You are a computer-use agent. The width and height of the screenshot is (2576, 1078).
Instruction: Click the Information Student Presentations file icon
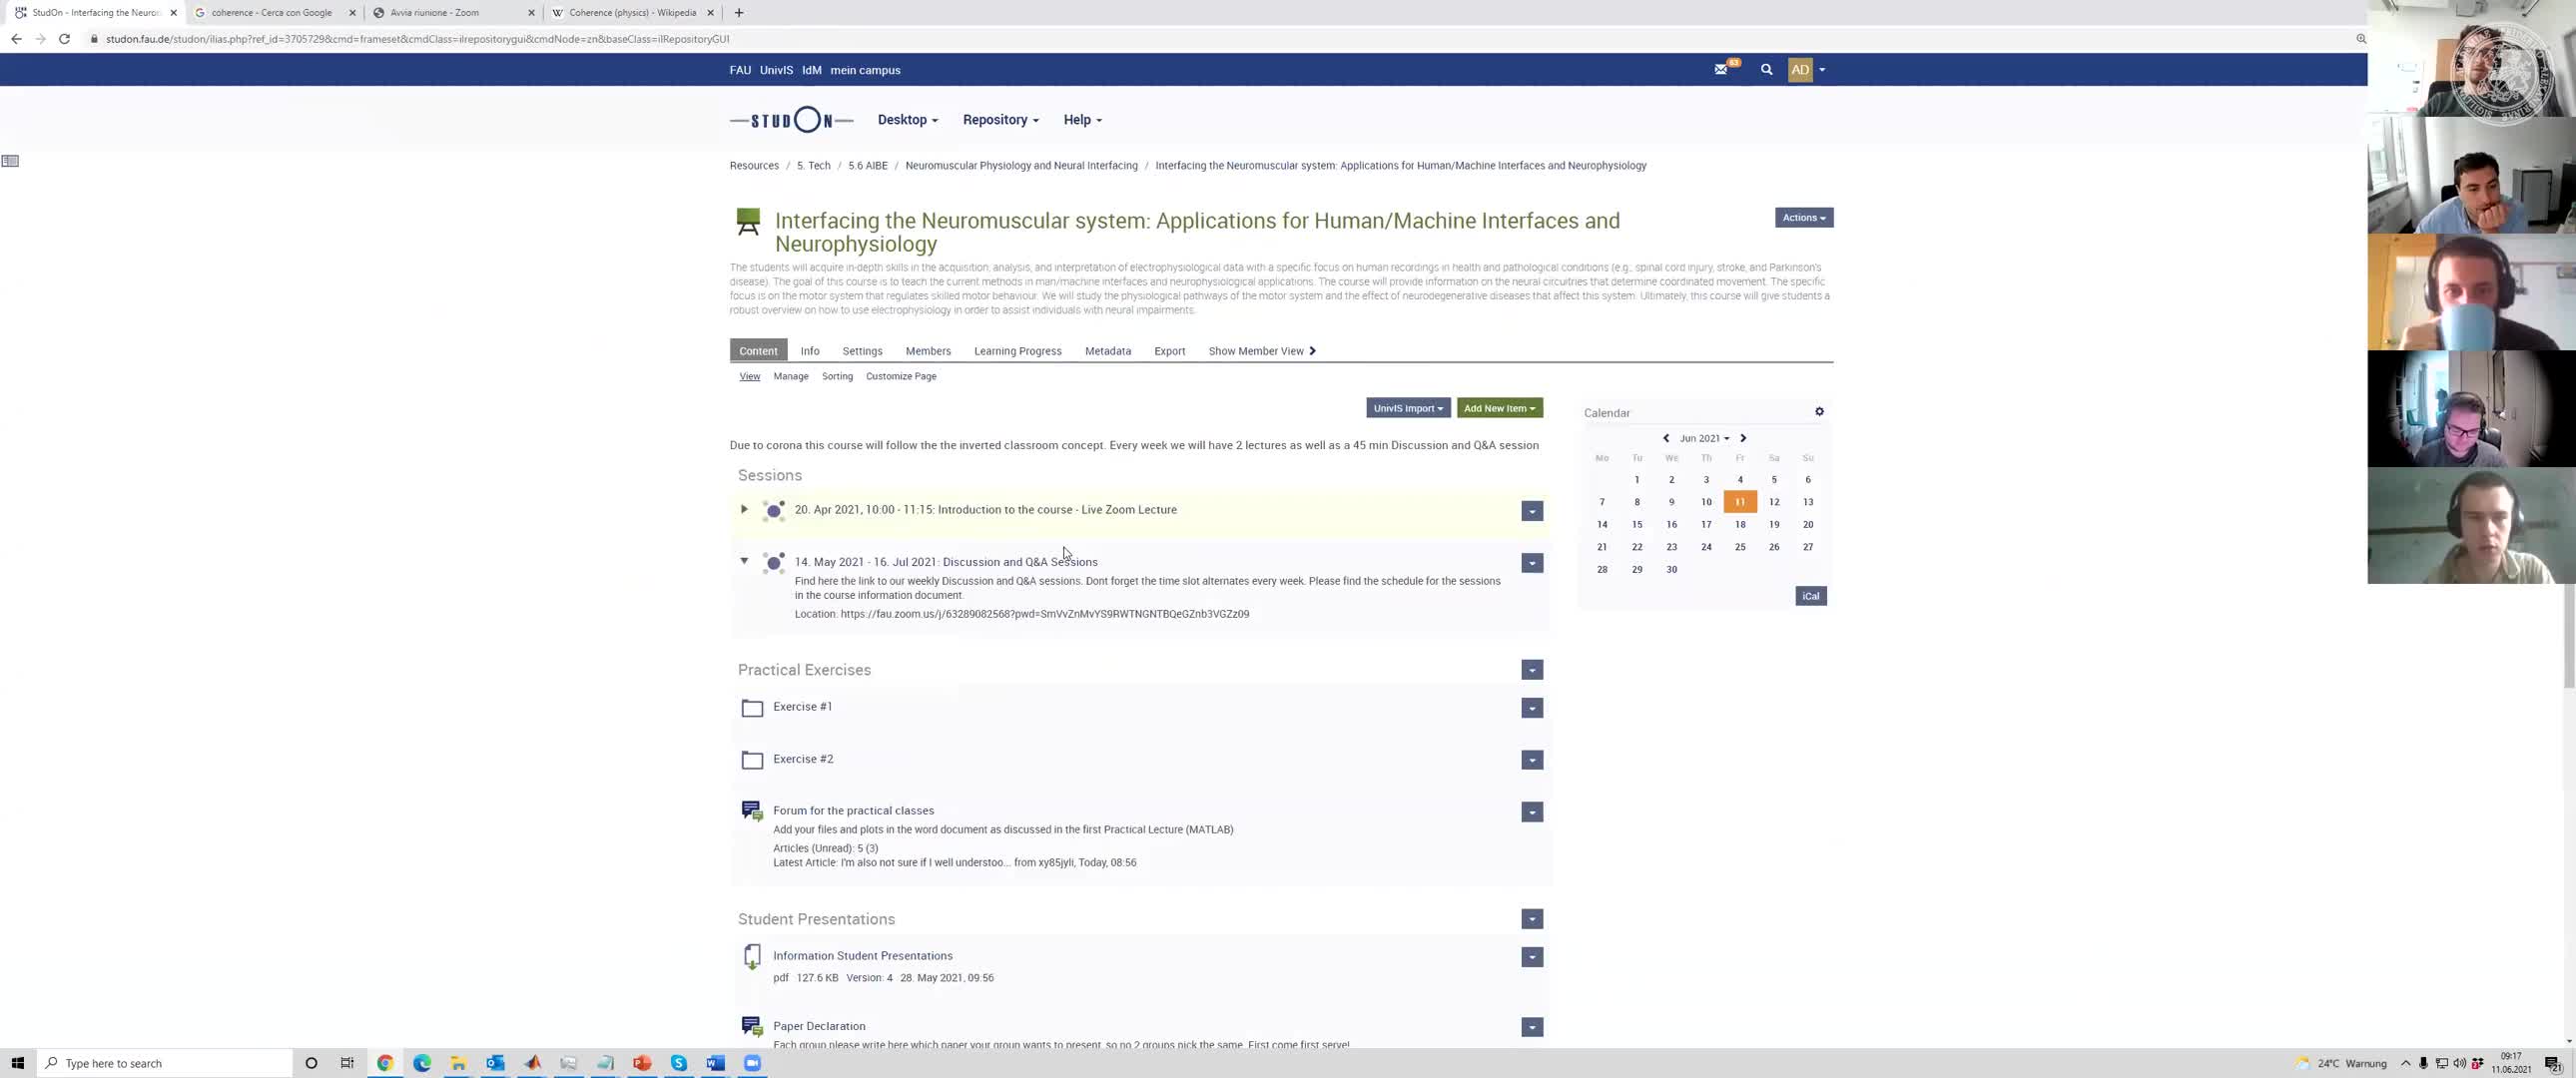pos(752,957)
